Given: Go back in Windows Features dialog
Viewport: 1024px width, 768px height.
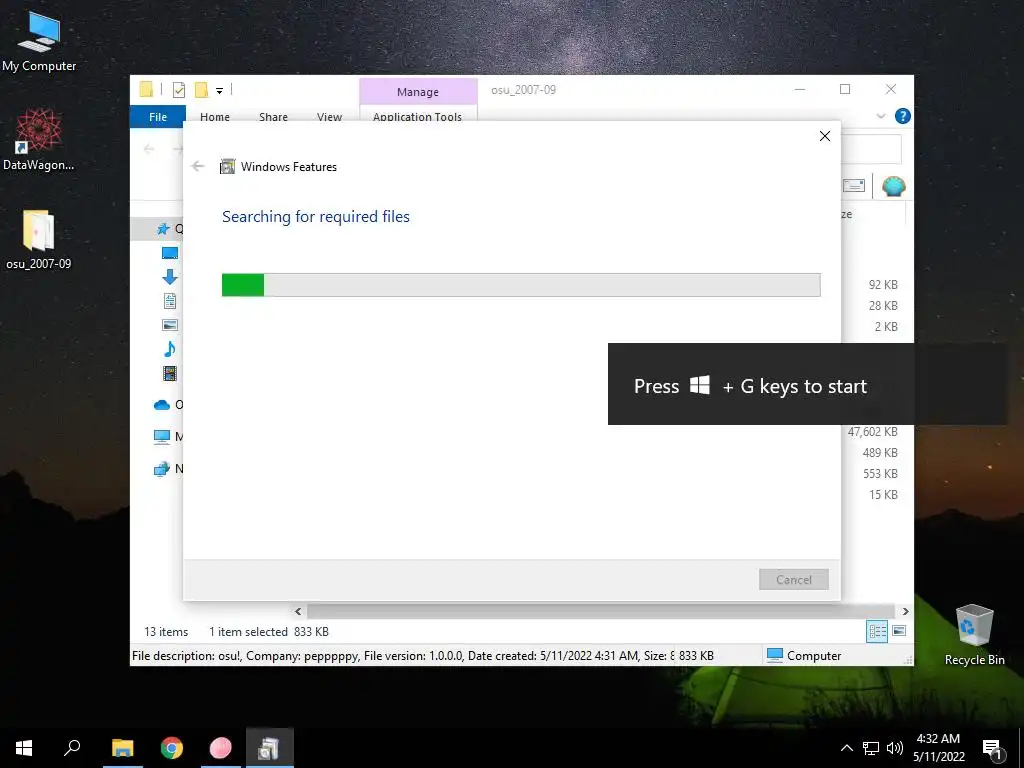Looking at the screenshot, I should pyautogui.click(x=198, y=167).
